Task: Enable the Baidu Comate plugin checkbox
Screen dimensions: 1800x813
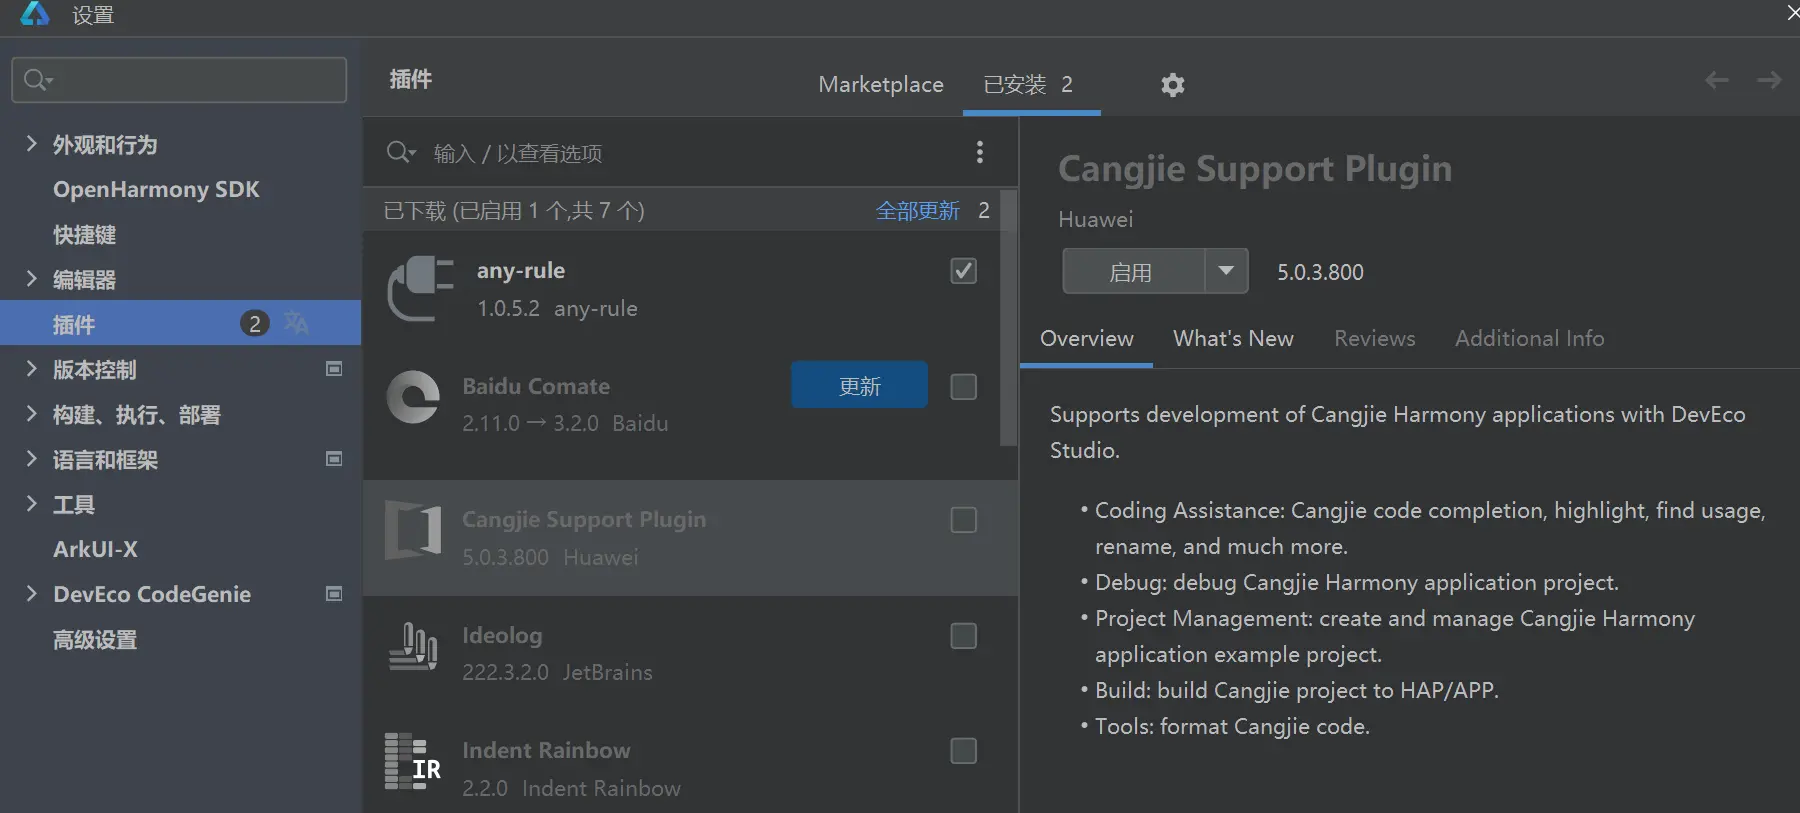Action: [x=963, y=387]
